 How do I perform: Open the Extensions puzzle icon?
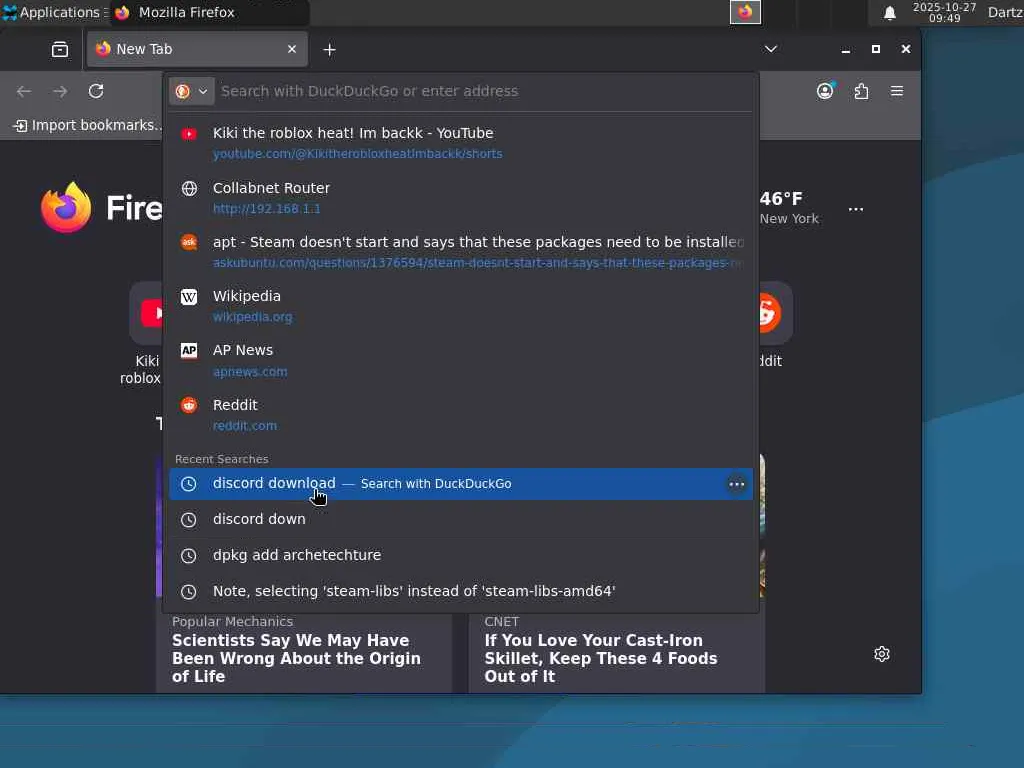coord(861,91)
